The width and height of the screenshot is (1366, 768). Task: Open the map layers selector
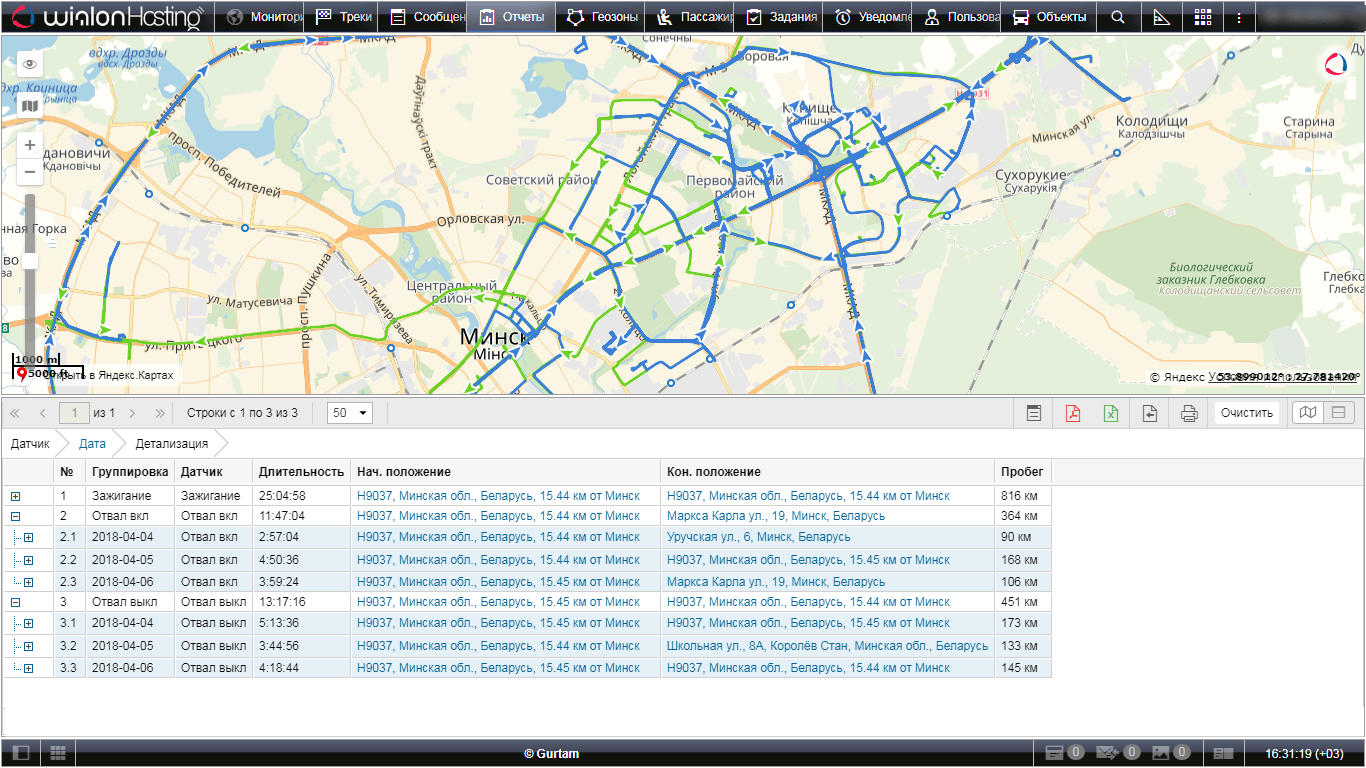(30, 106)
